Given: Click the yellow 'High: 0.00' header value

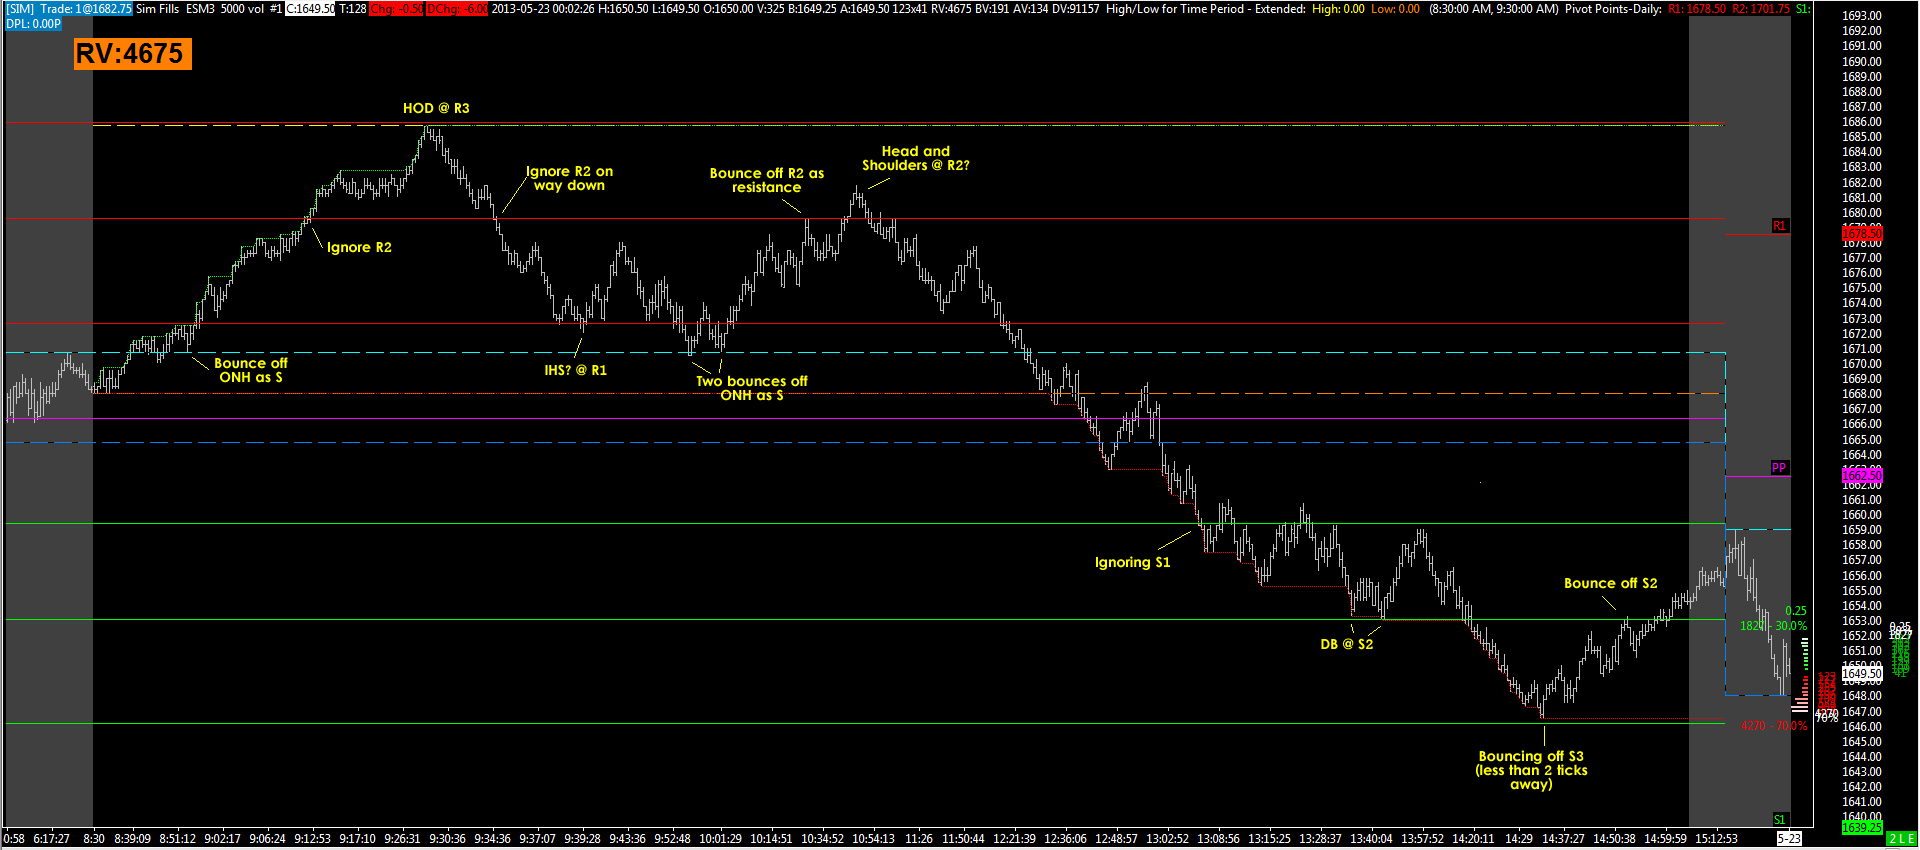Looking at the screenshot, I should [x=1338, y=9].
